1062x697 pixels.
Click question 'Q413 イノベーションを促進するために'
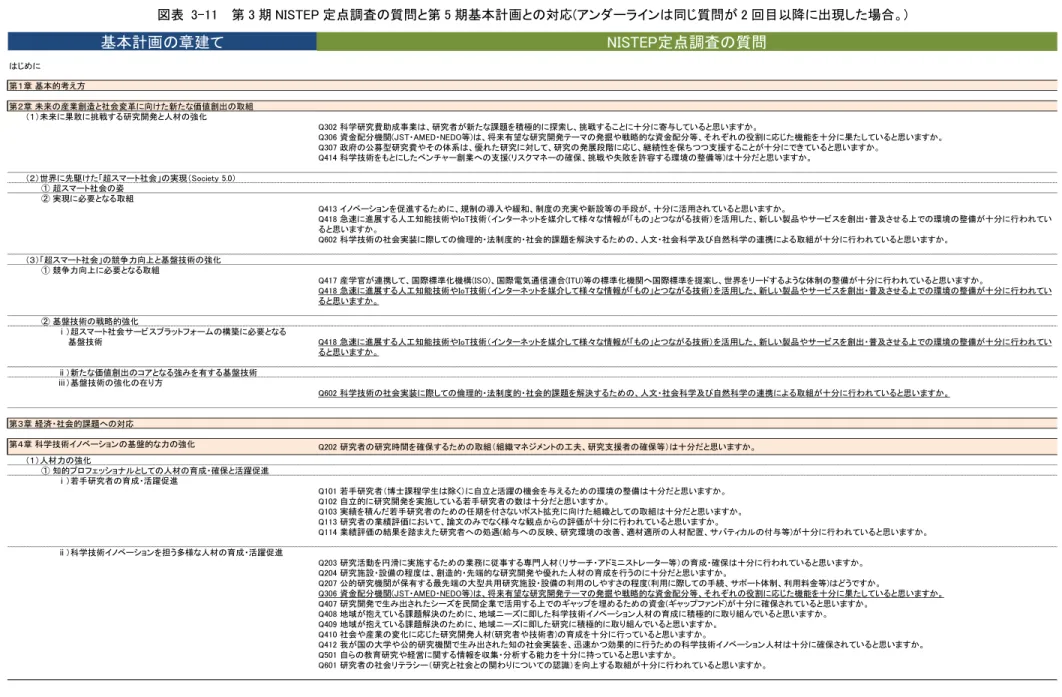click(x=553, y=209)
